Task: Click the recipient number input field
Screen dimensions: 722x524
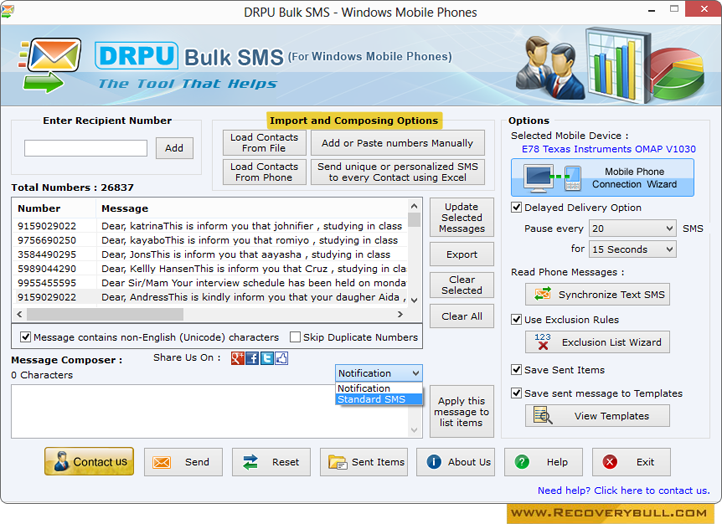Action: click(x=86, y=148)
